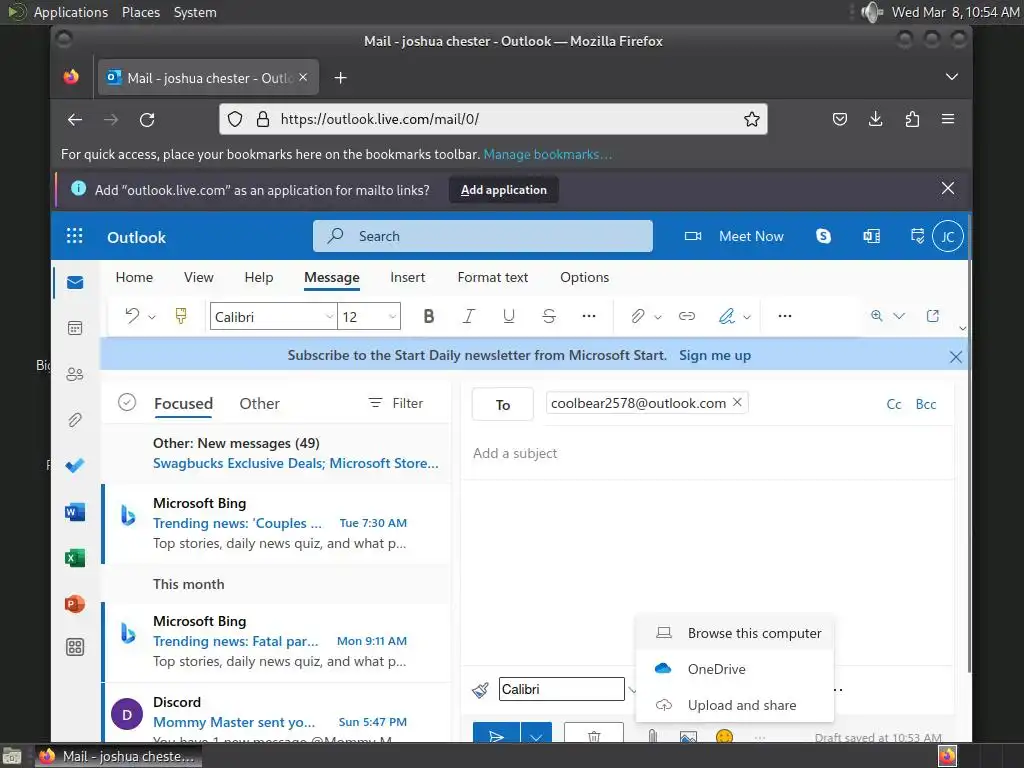Open Mail in the left sidebar
1024x768 pixels.
[x=75, y=282]
